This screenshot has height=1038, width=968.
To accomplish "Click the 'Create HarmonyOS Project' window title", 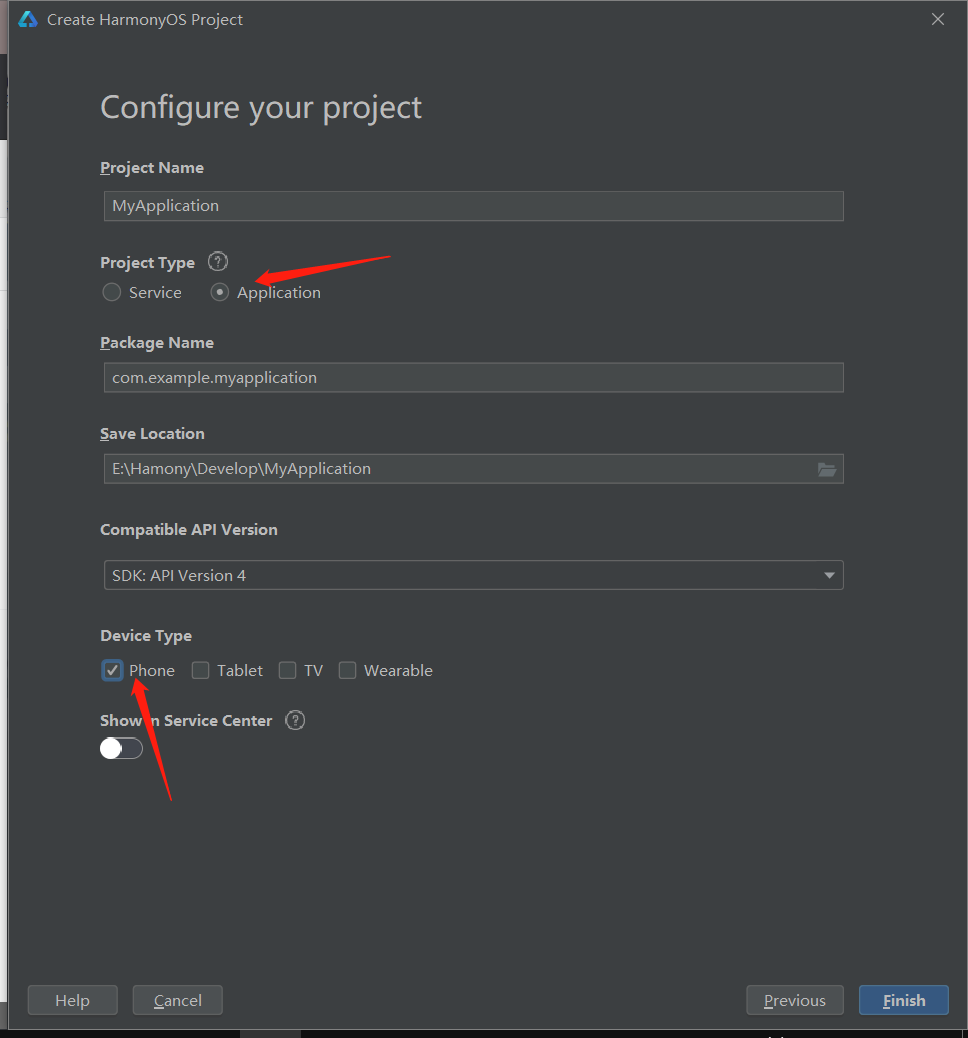I will 144,20.
